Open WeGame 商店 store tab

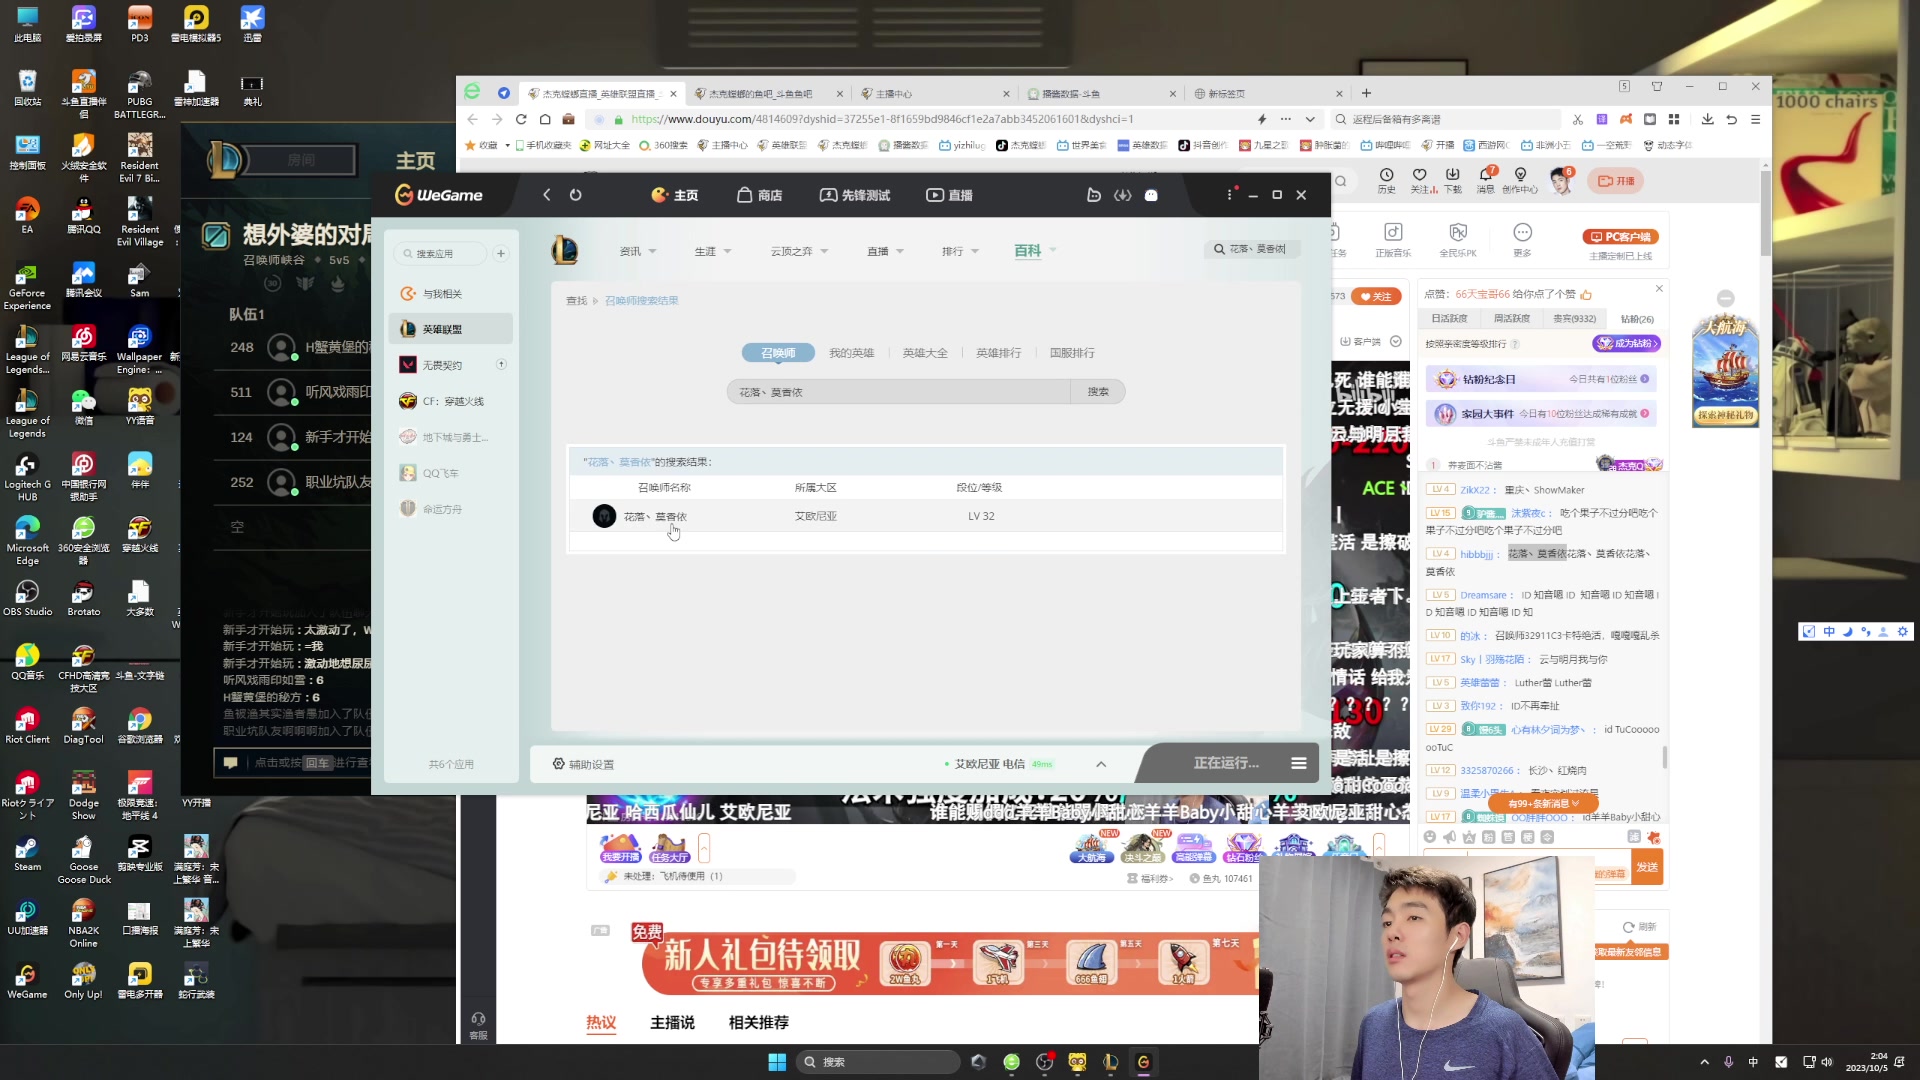(760, 195)
